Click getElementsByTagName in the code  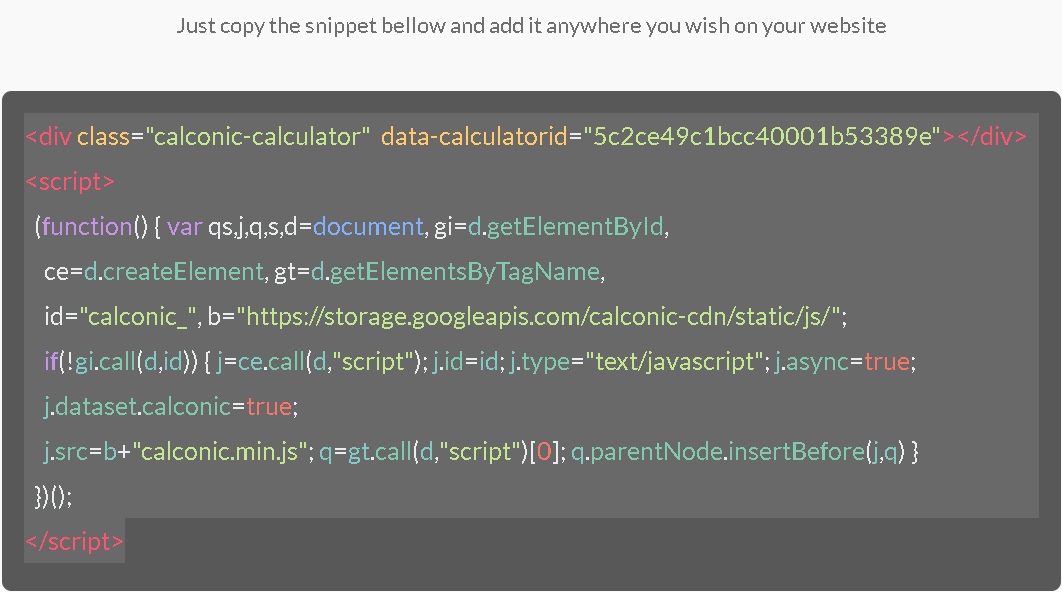(x=465, y=272)
